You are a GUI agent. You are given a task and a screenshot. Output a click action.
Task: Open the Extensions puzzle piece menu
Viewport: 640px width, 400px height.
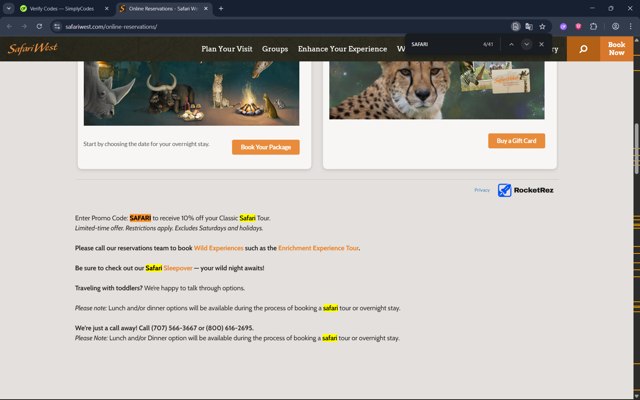click(x=593, y=27)
